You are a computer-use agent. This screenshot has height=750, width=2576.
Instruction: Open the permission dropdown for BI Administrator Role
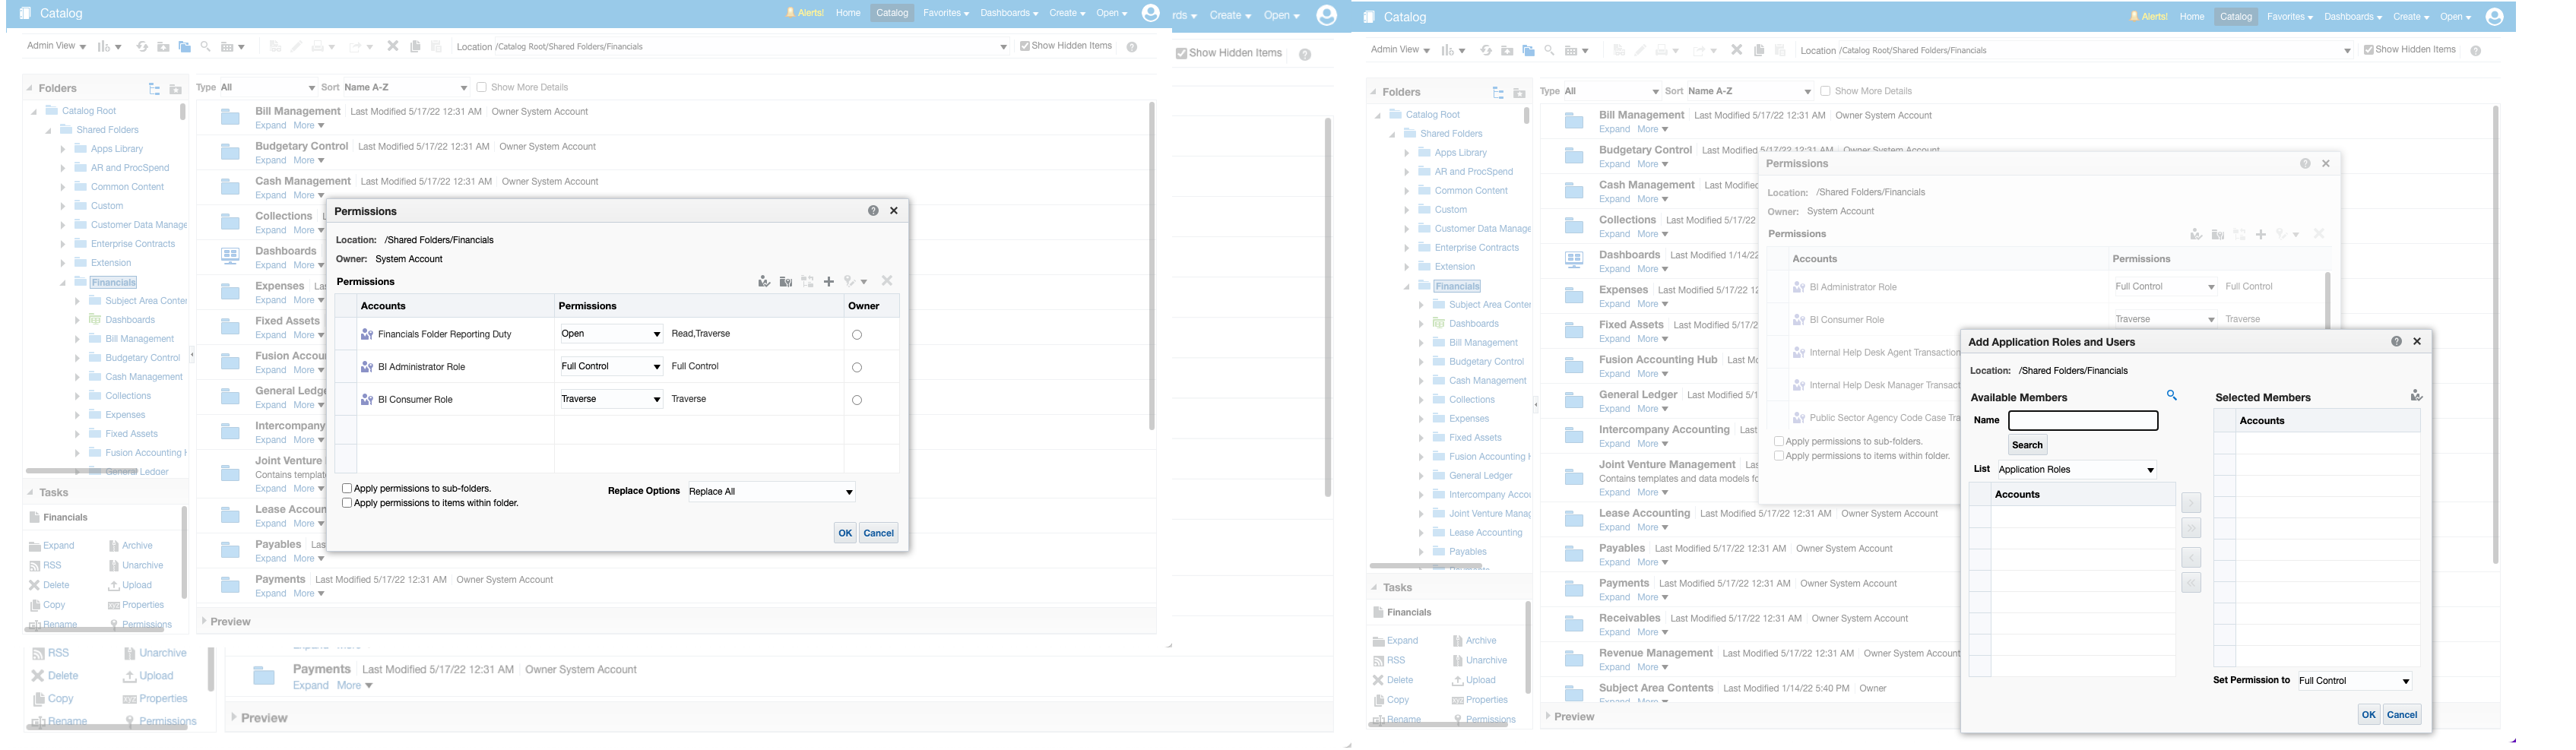click(x=610, y=366)
